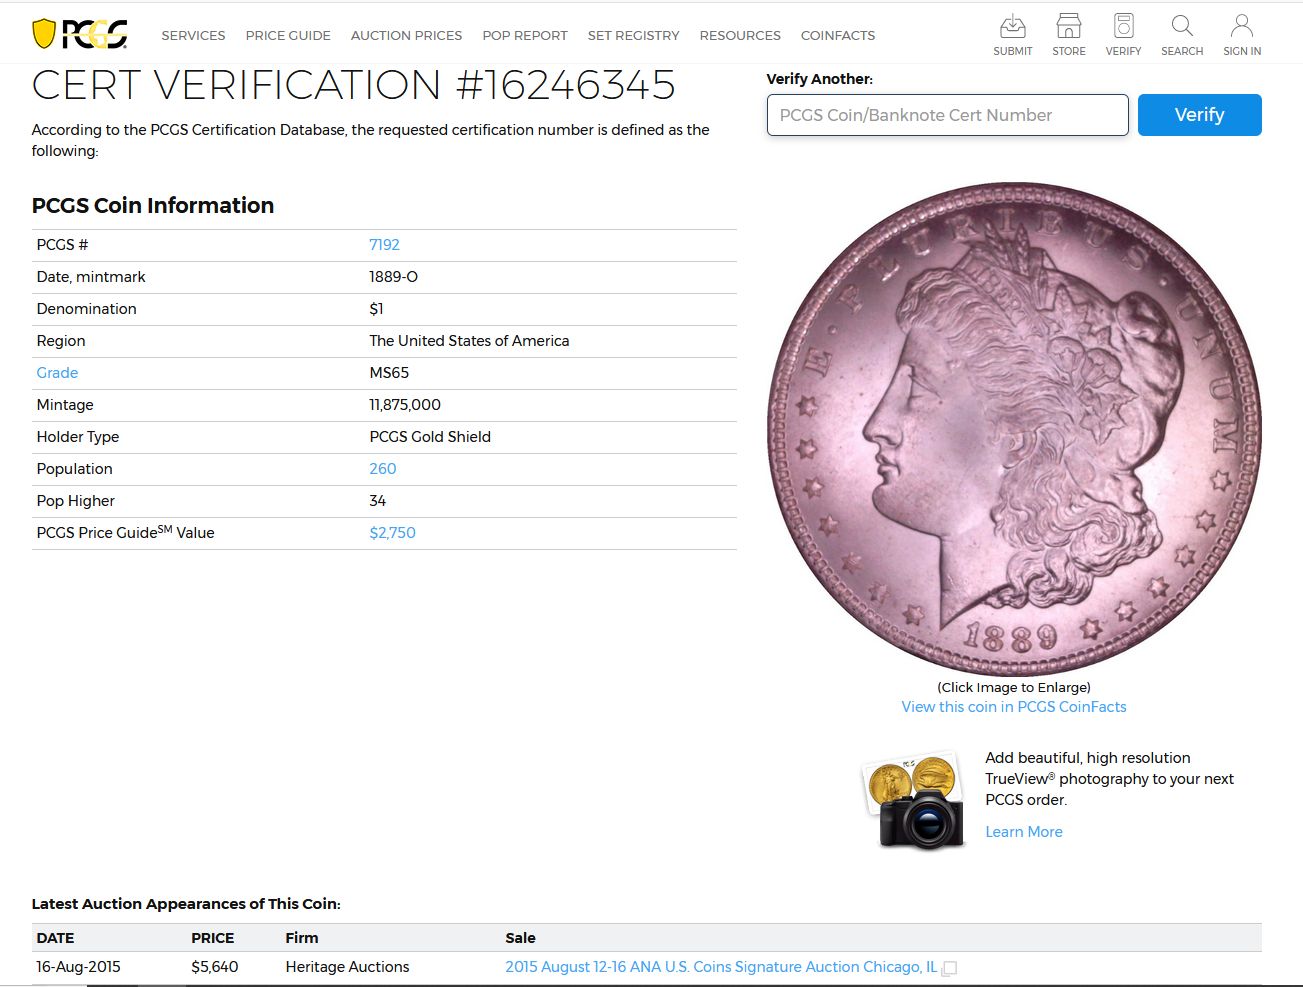
Task: Click the external link icon after auction sale
Action: tap(950, 968)
